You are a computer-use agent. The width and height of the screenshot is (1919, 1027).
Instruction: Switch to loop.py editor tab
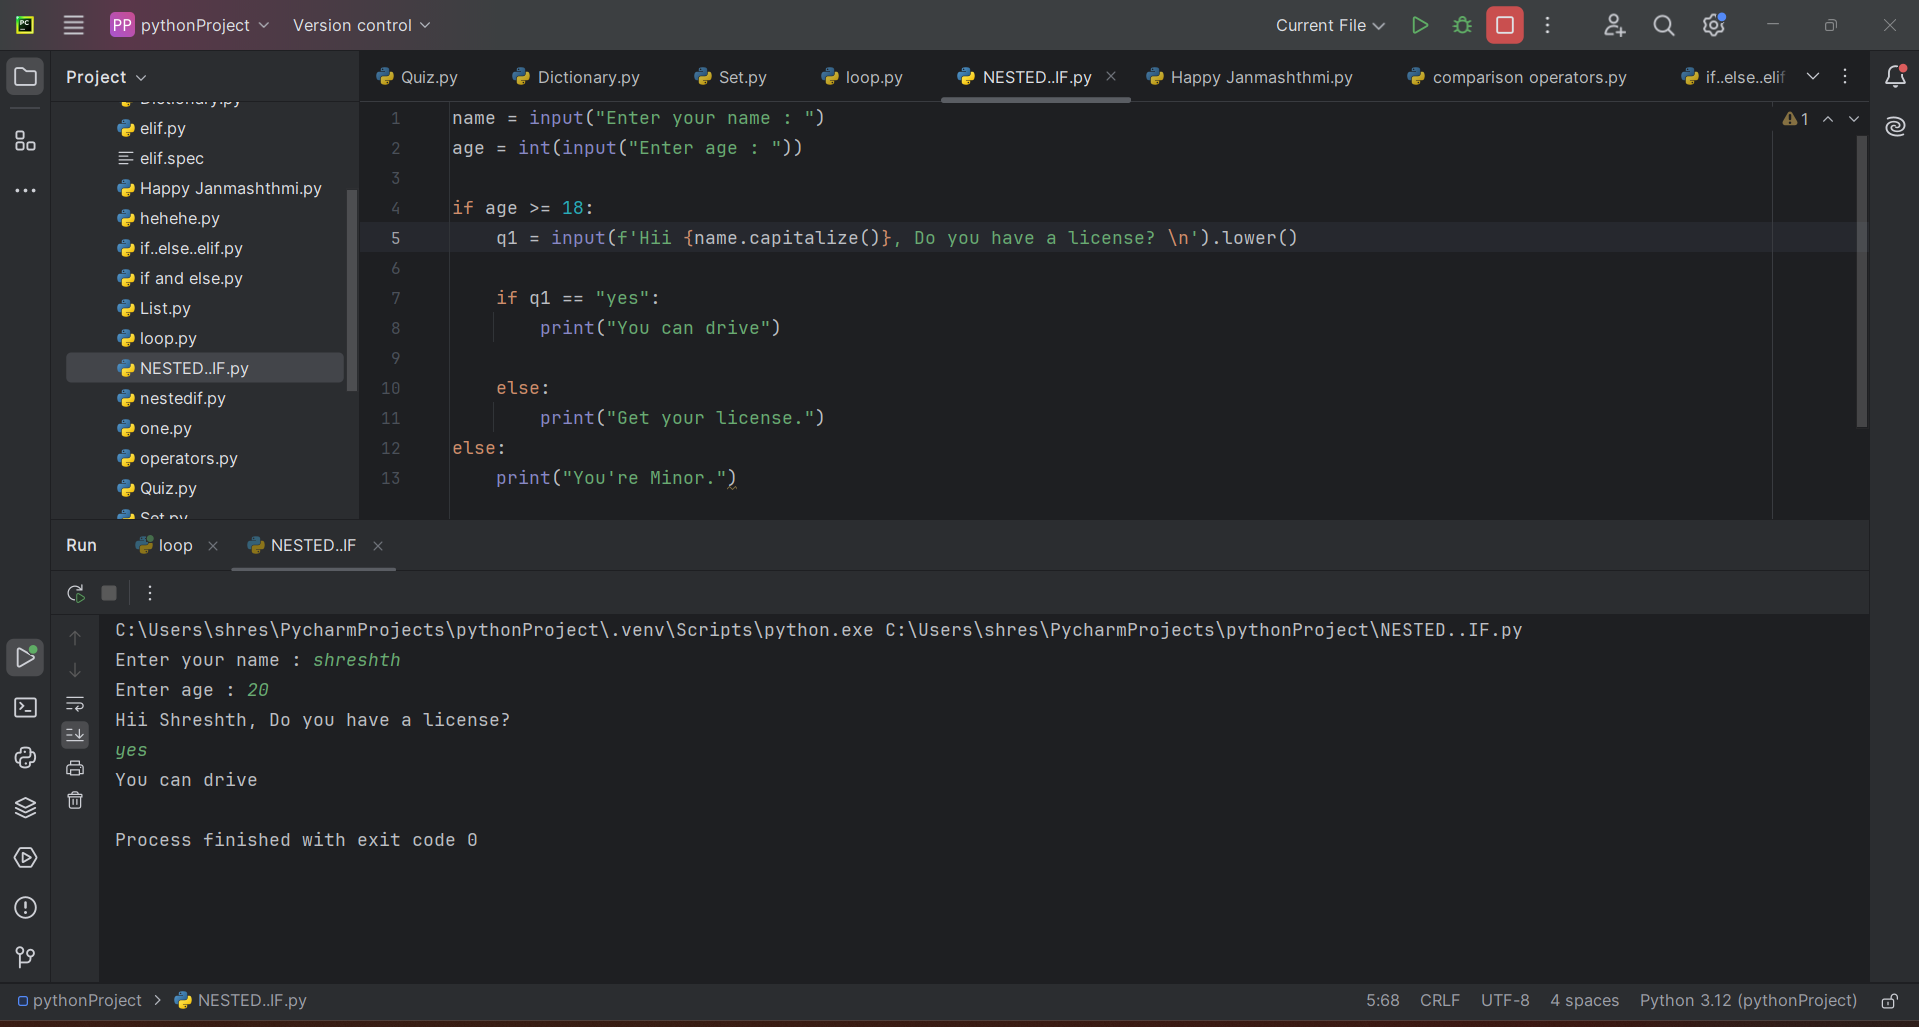click(862, 77)
